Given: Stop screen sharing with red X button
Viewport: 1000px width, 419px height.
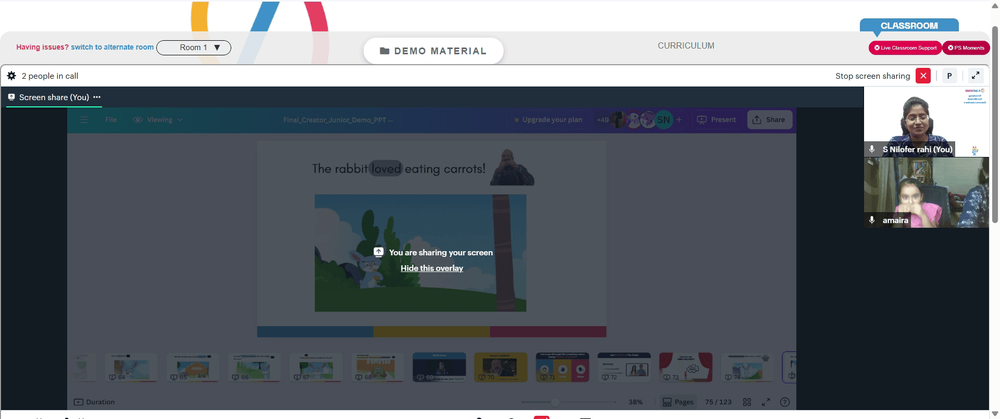Looking at the screenshot, I should (x=923, y=76).
